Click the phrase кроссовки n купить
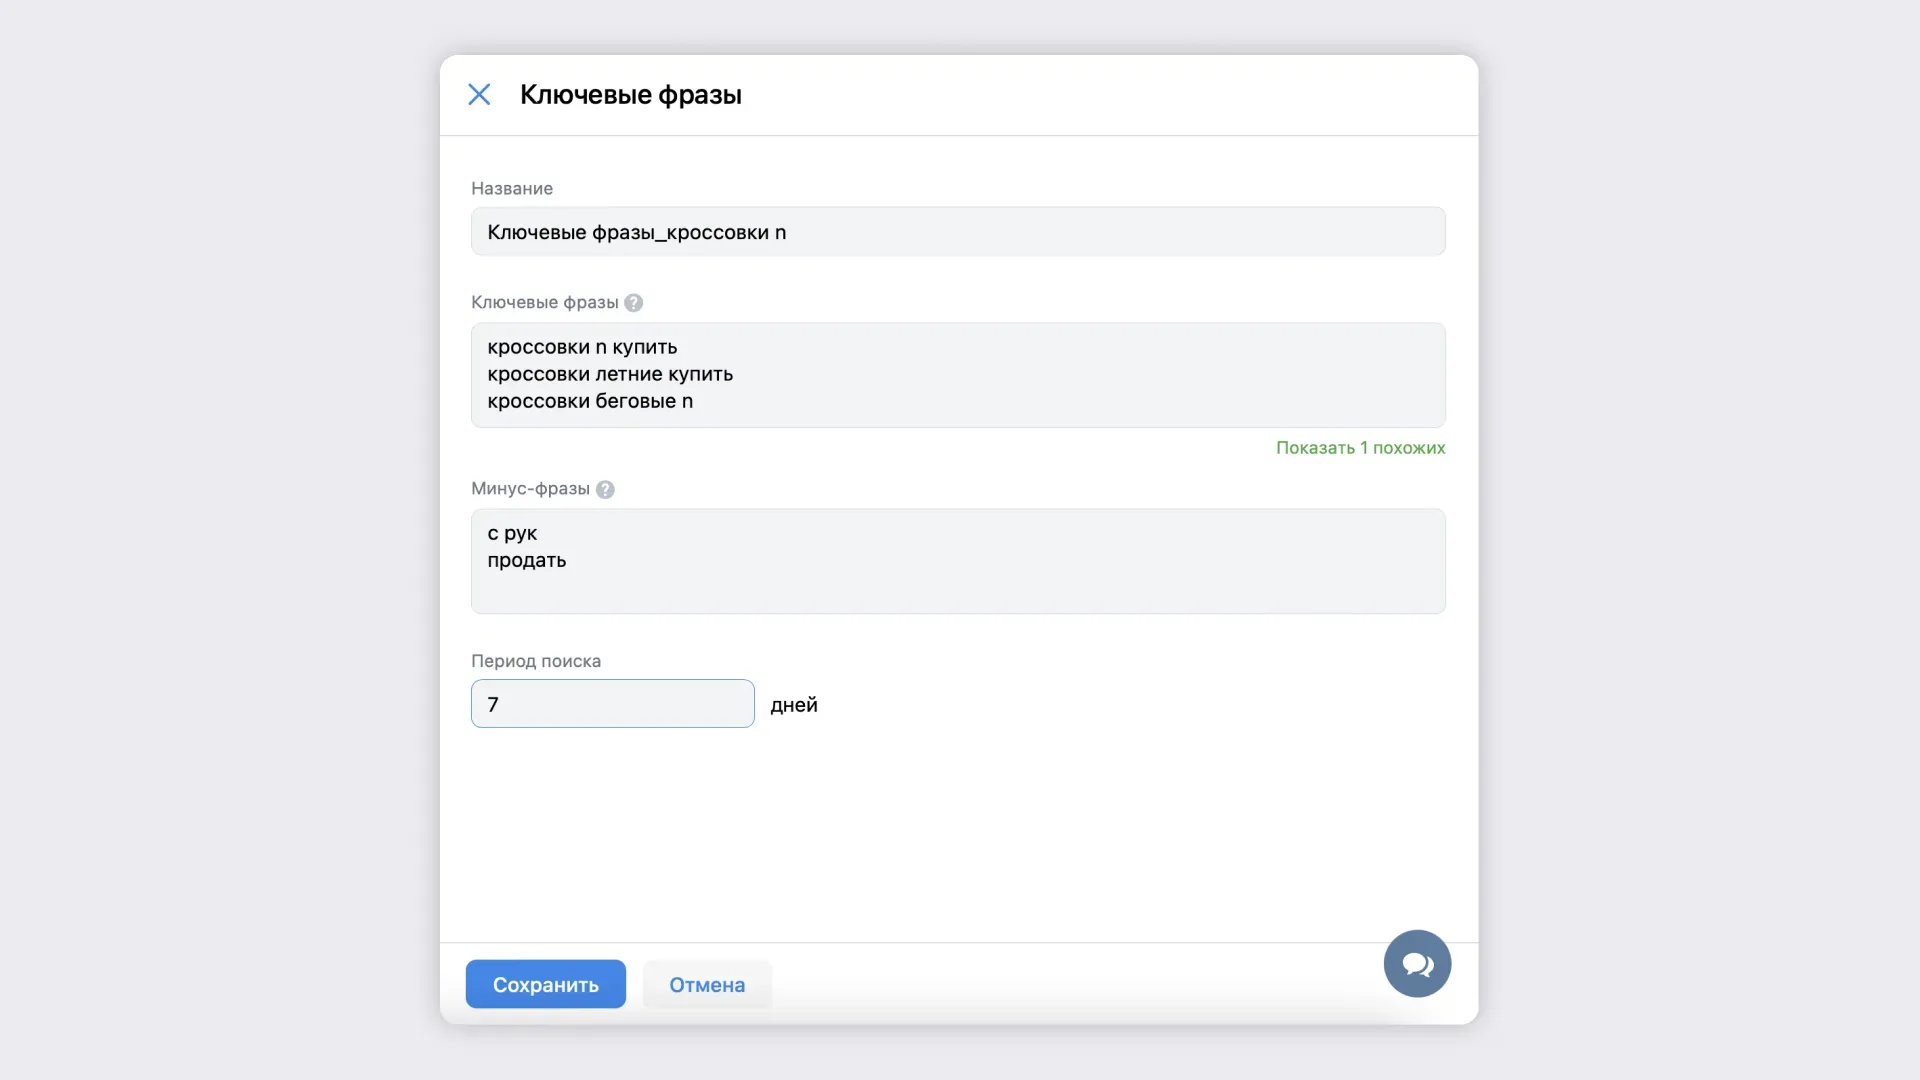 coord(582,347)
